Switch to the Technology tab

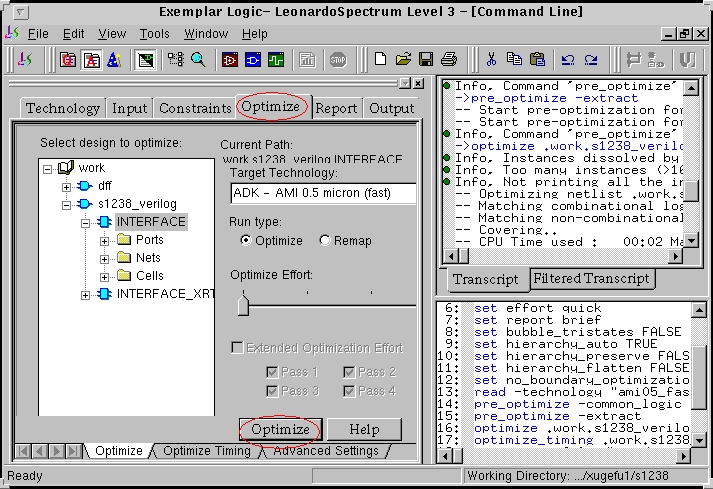pos(63,108)
